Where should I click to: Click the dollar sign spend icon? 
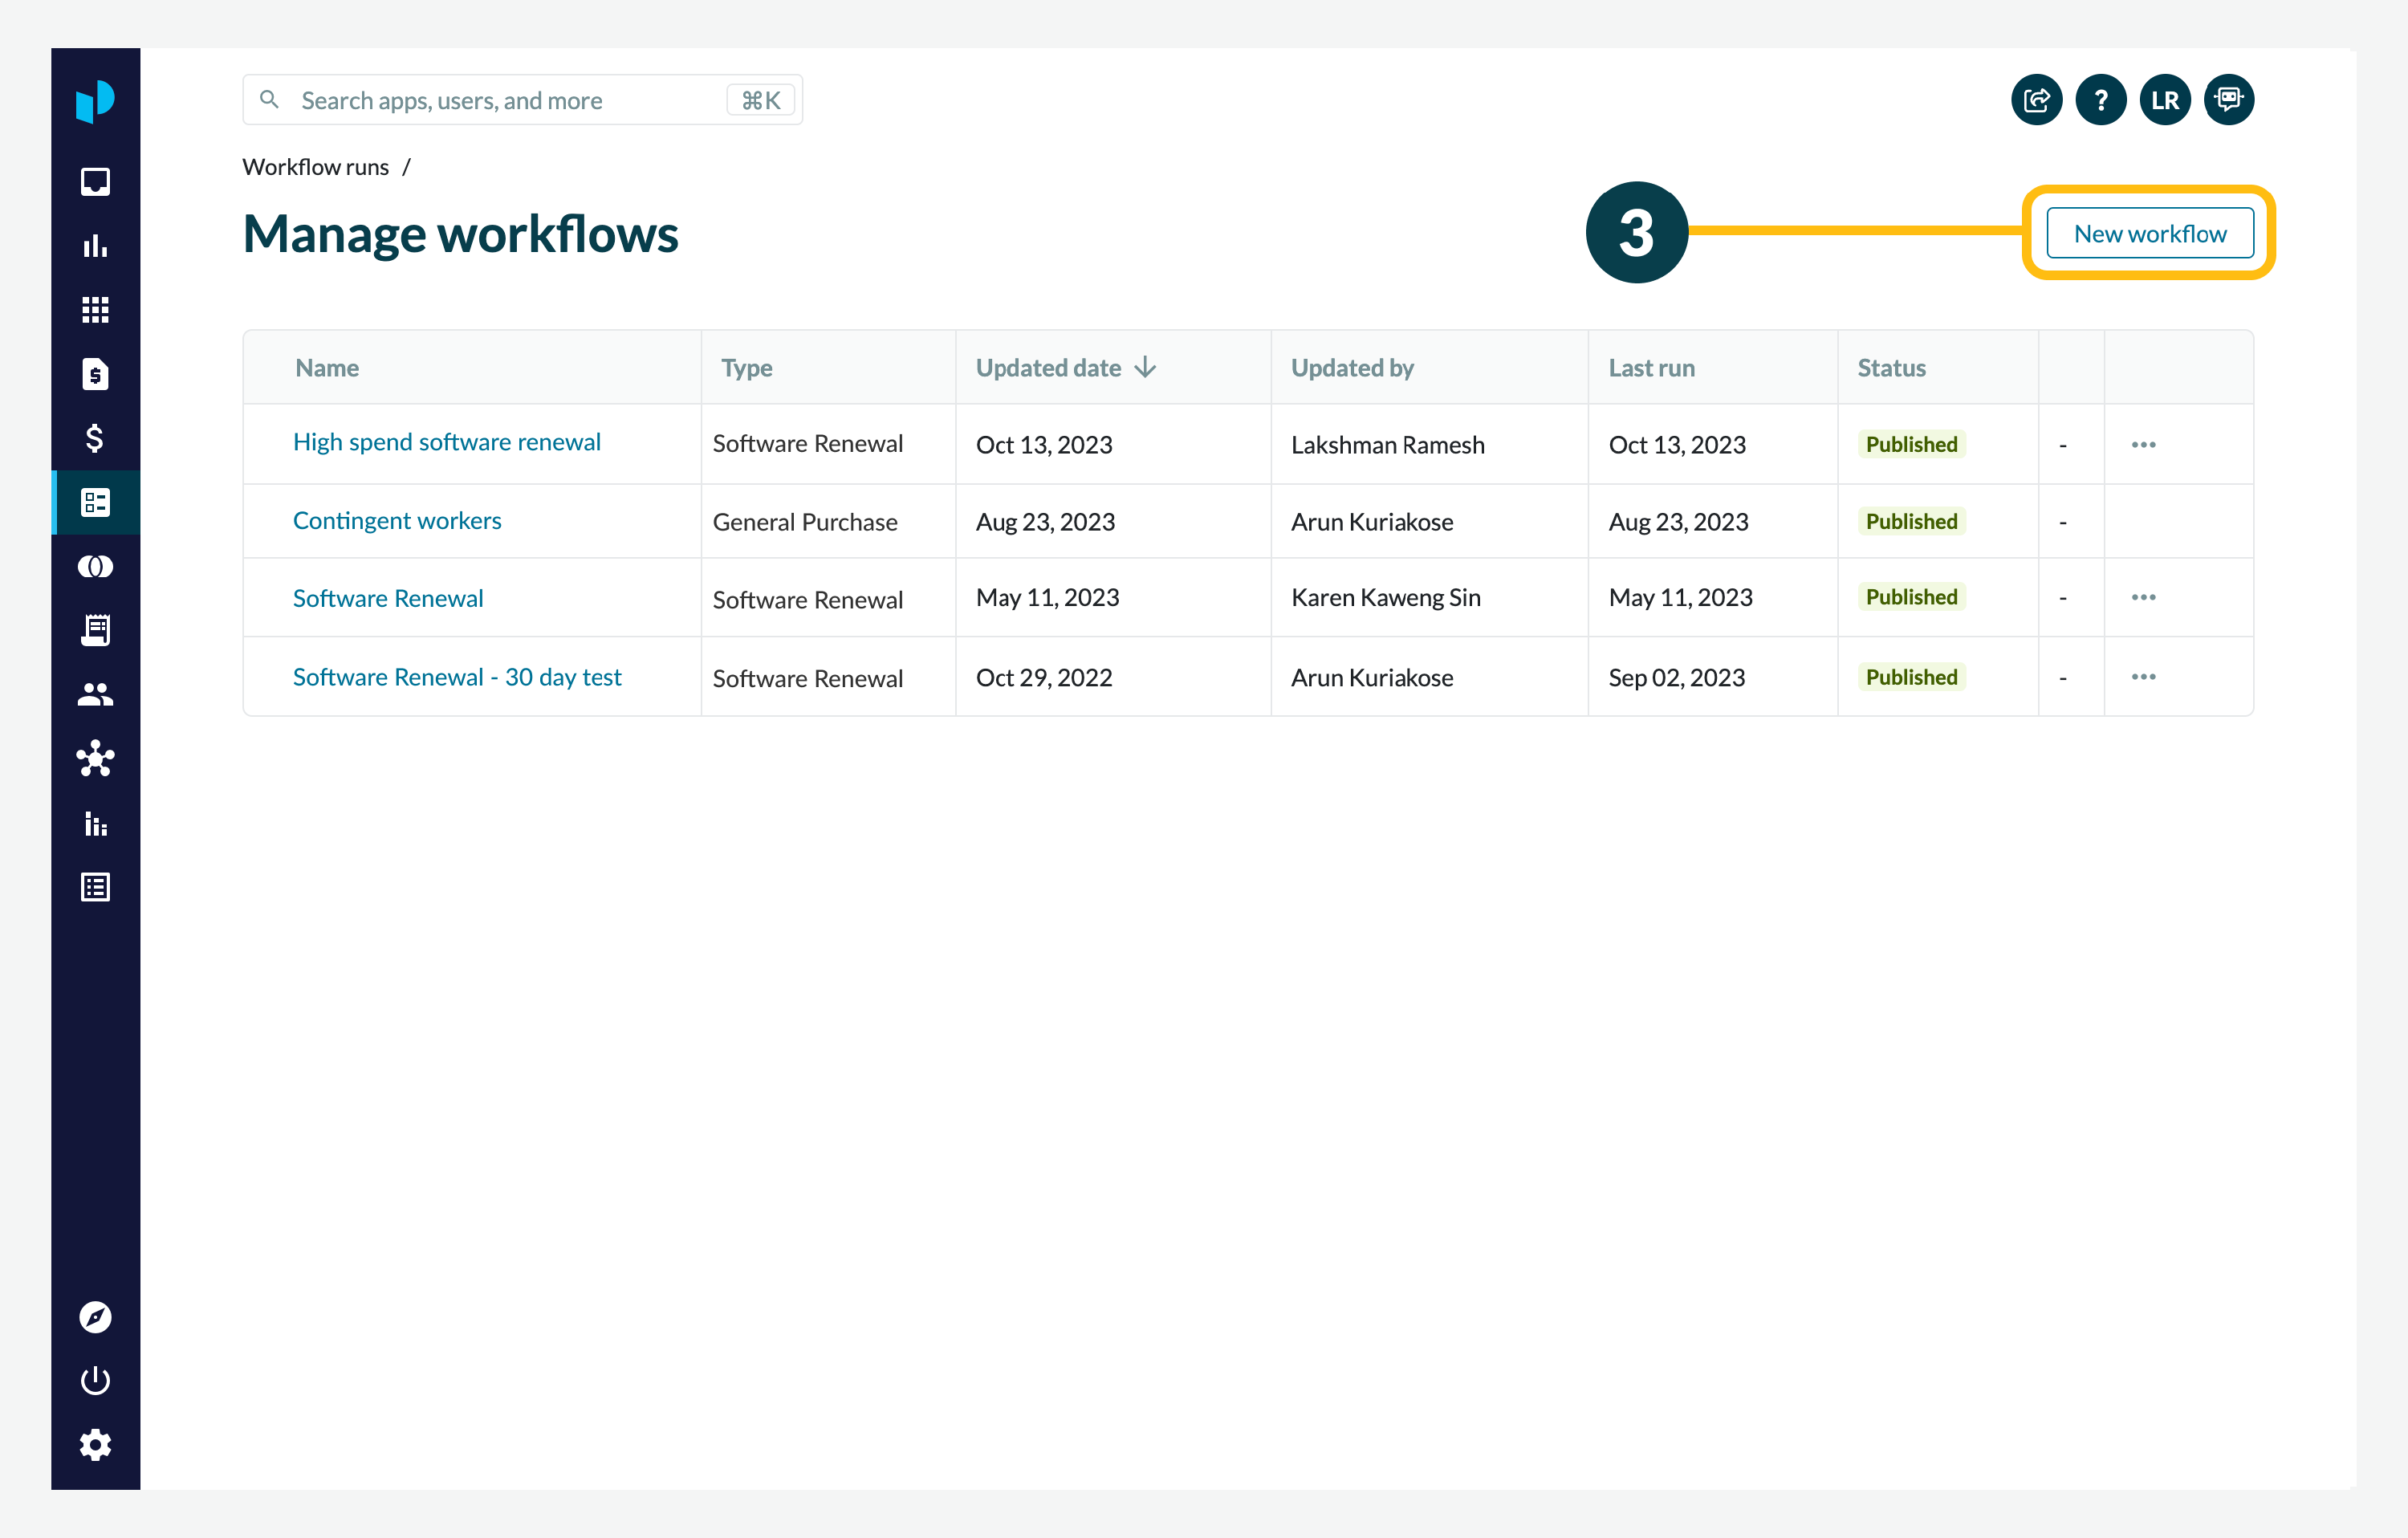pyautogui.click(x=95, y=438)
